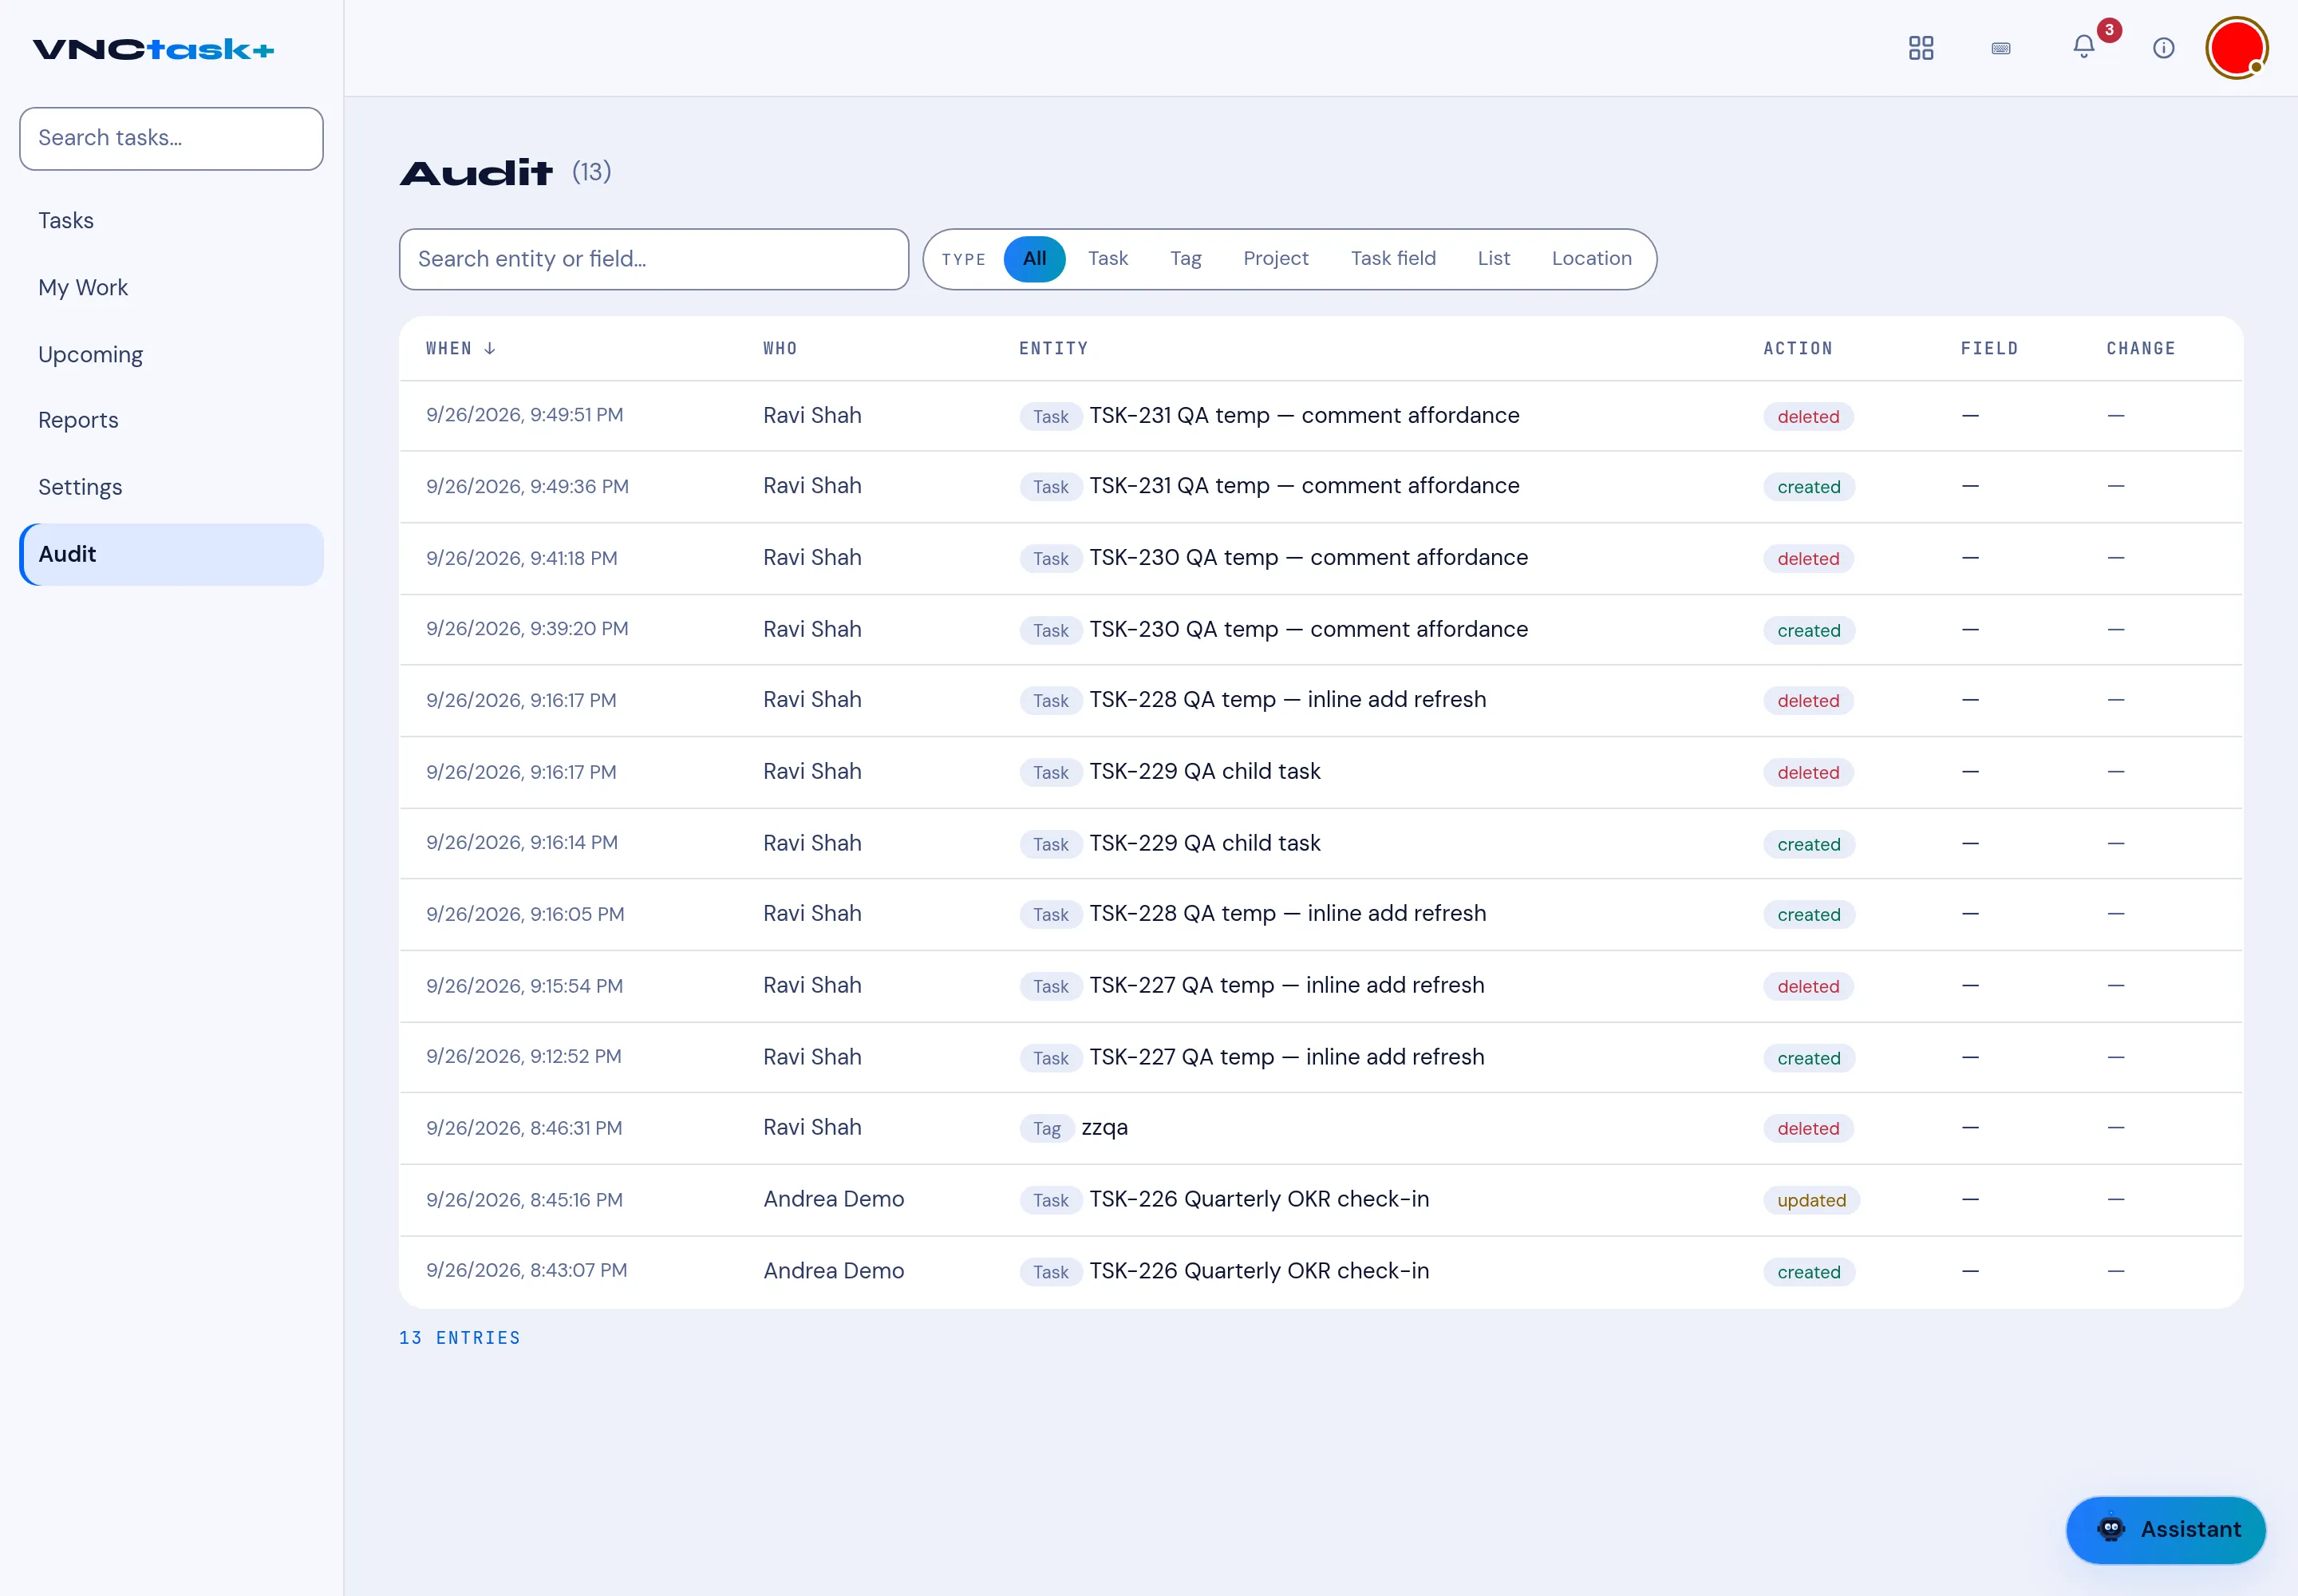Click inside Search tasks field
2298x1596 pixels.
(x=171, y=138)
